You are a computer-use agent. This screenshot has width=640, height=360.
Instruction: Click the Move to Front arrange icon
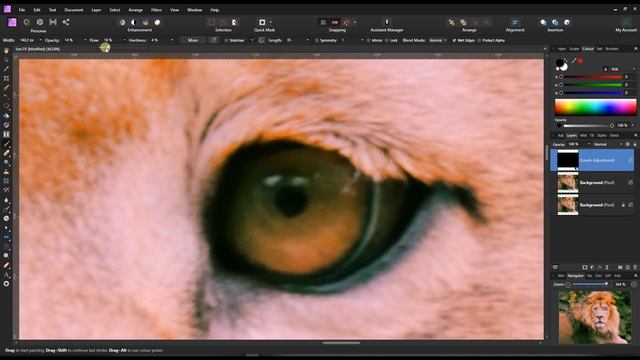pyautogui.click(x=451, y=22)
